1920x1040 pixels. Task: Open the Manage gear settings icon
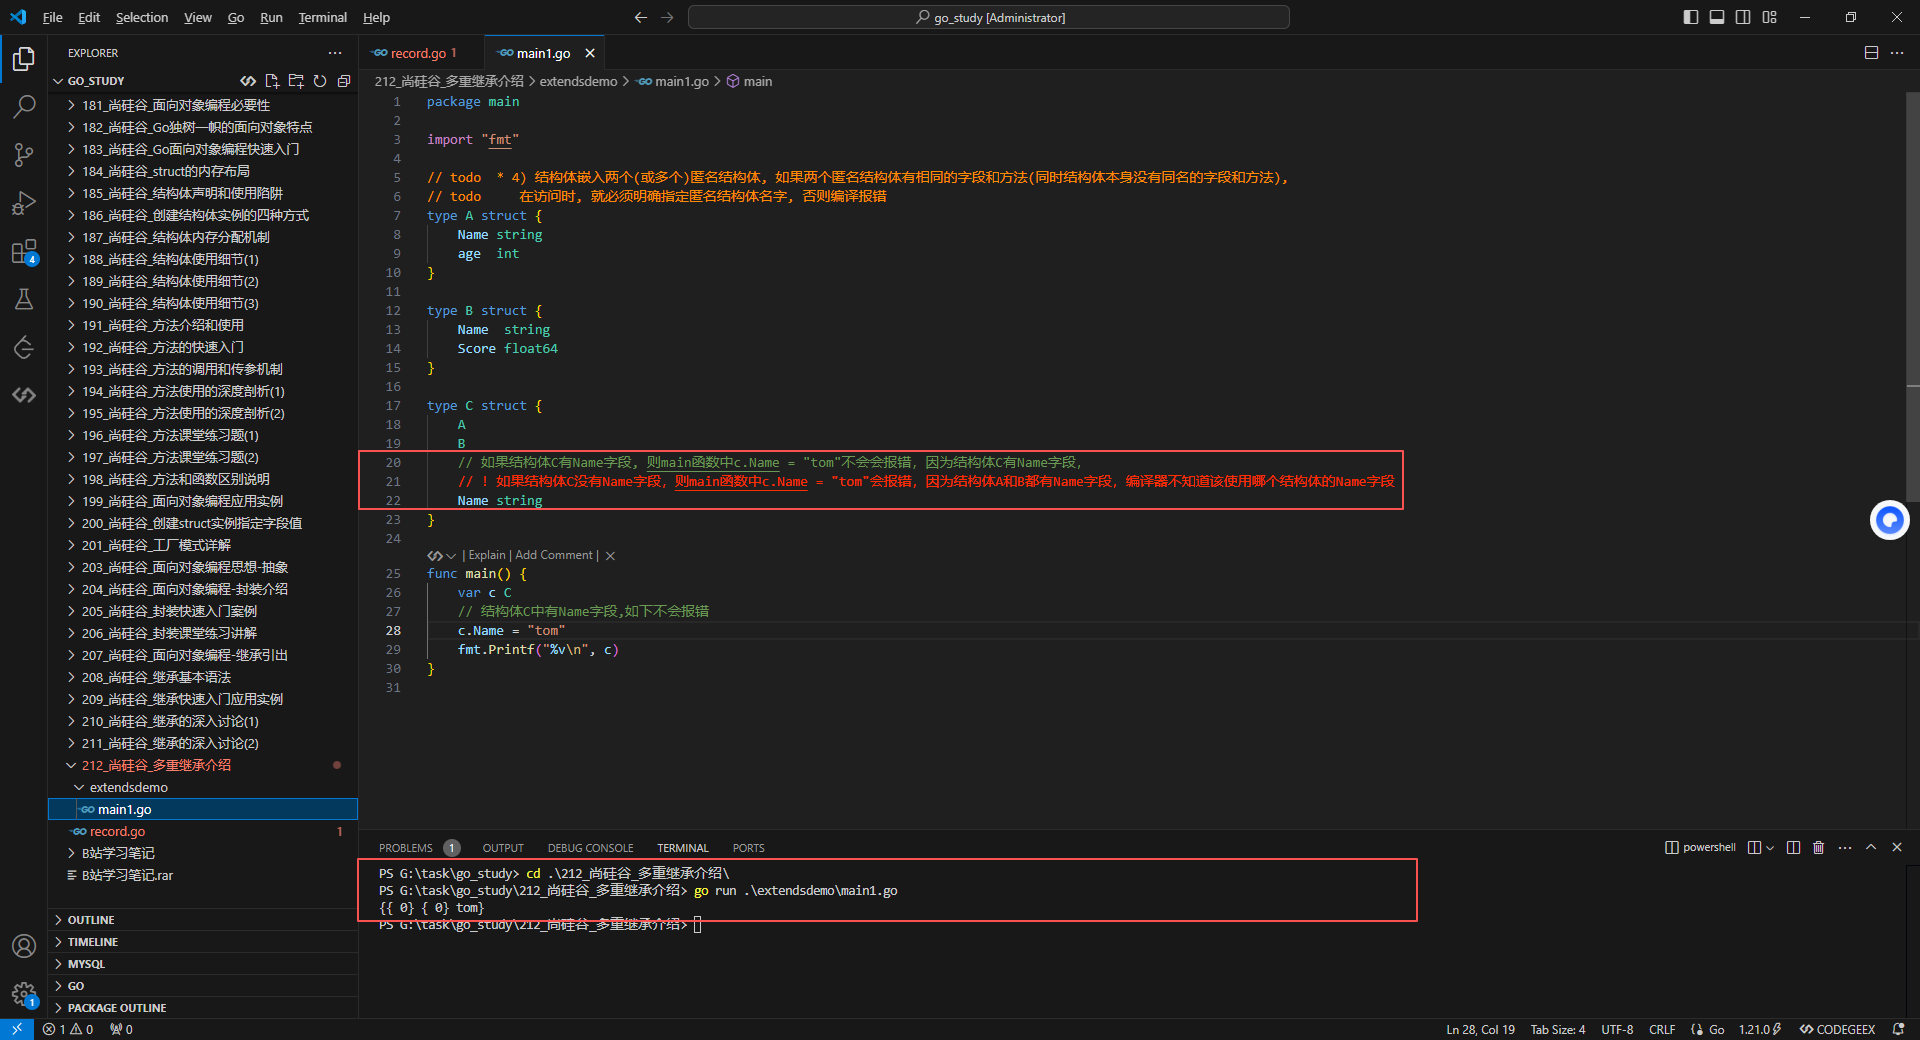(24, 994)
